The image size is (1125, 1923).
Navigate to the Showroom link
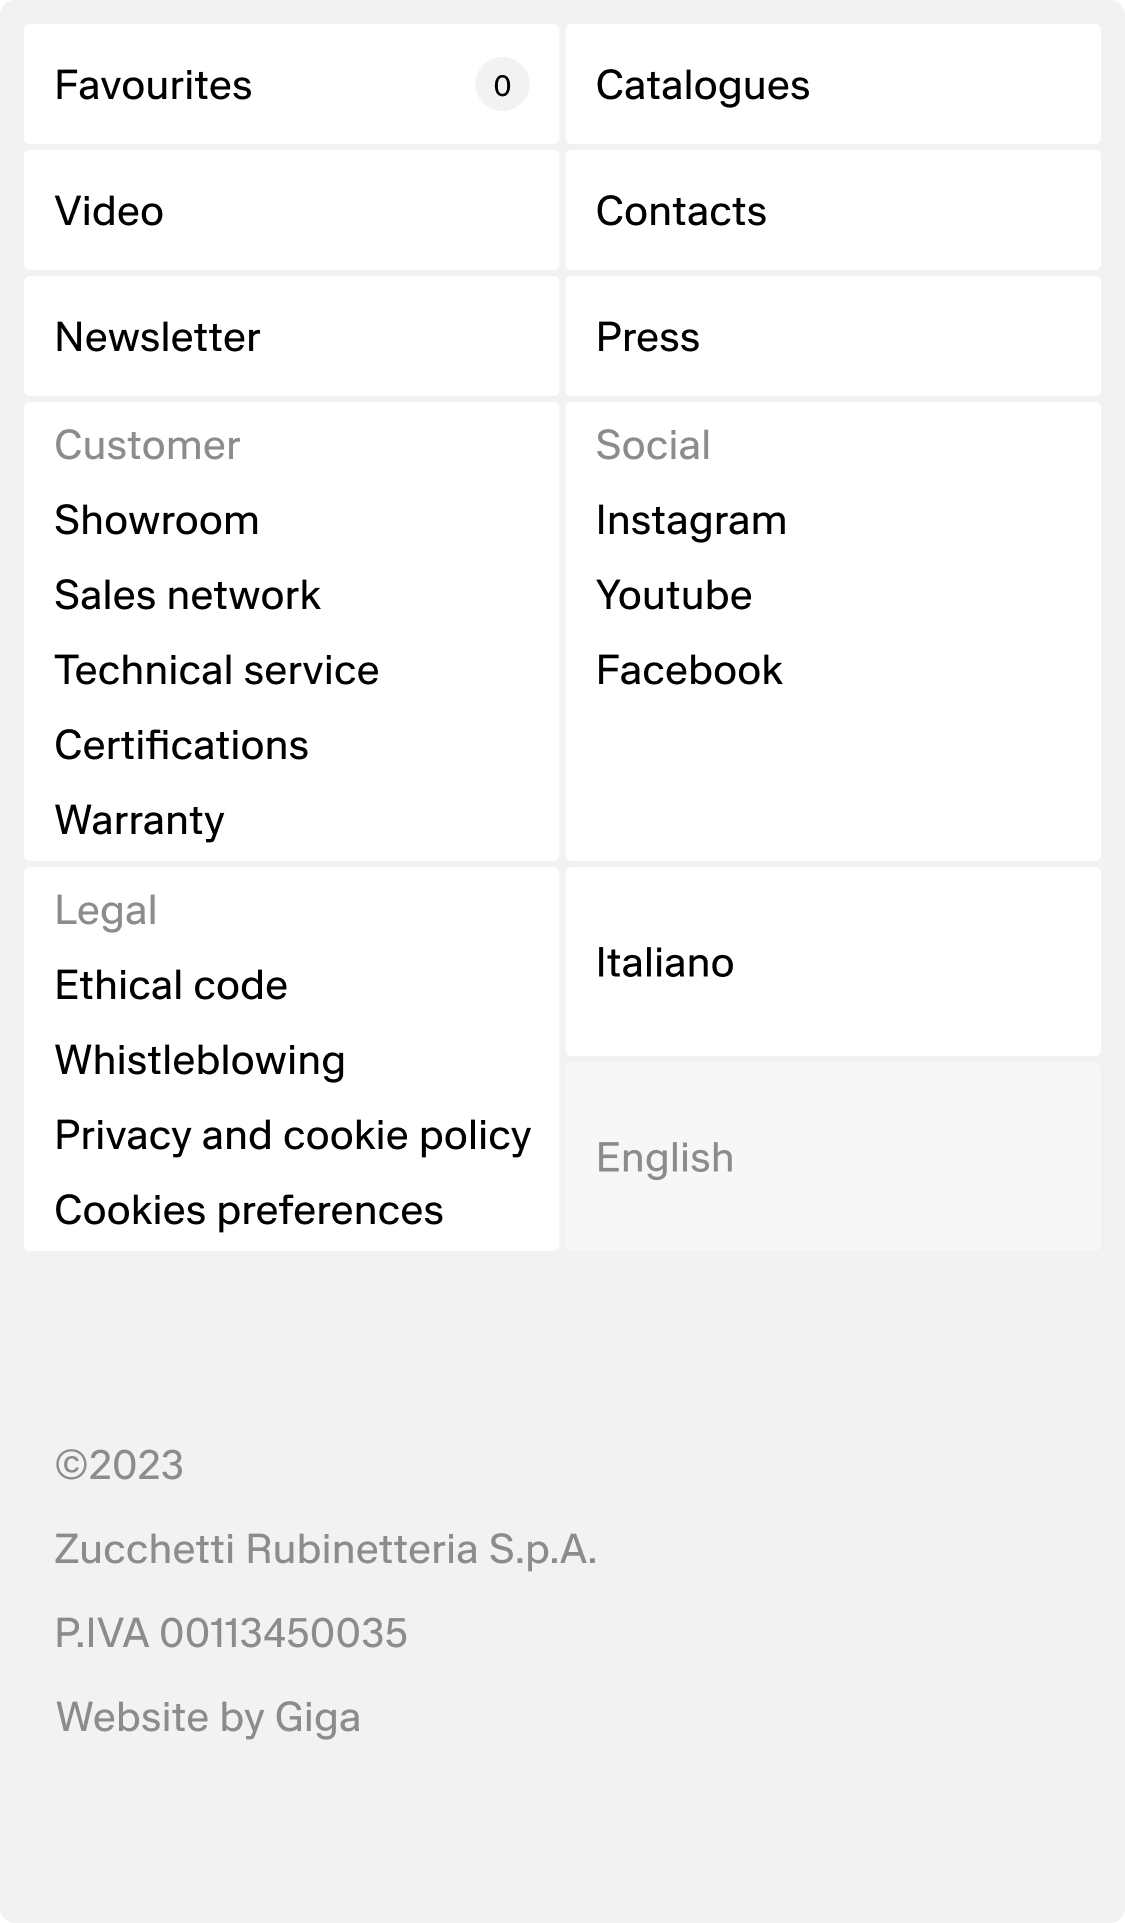[157, 521]
